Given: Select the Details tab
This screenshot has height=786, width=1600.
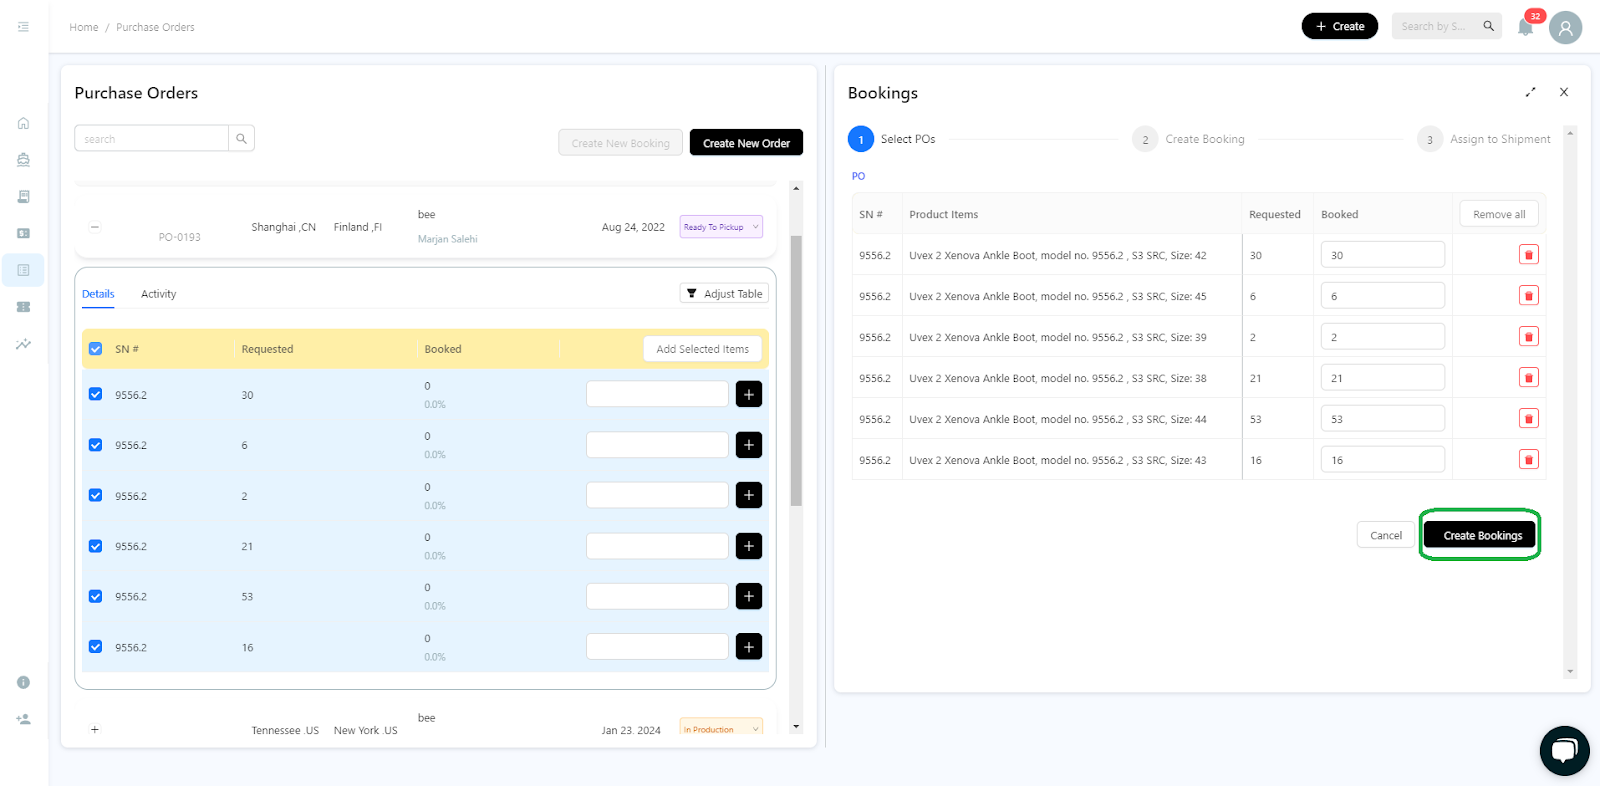Looking at the screenshot, I should coord(98,294).
